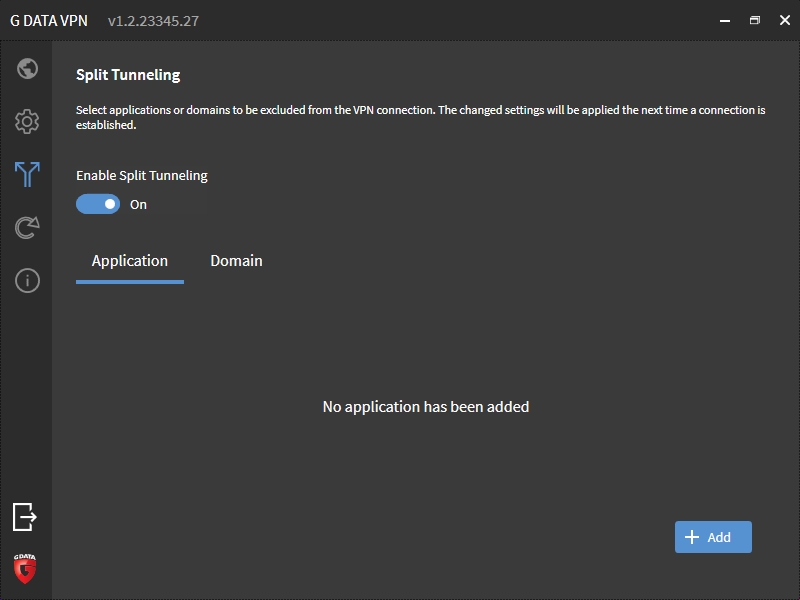Click the G DATA VPN title text
800x600 pixels.
coord(49,21)
